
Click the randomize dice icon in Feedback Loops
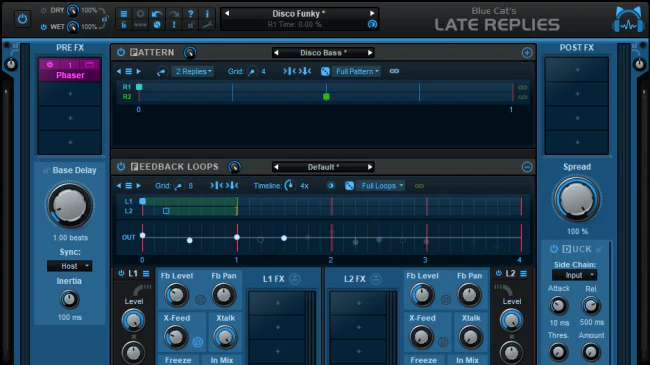349,186
